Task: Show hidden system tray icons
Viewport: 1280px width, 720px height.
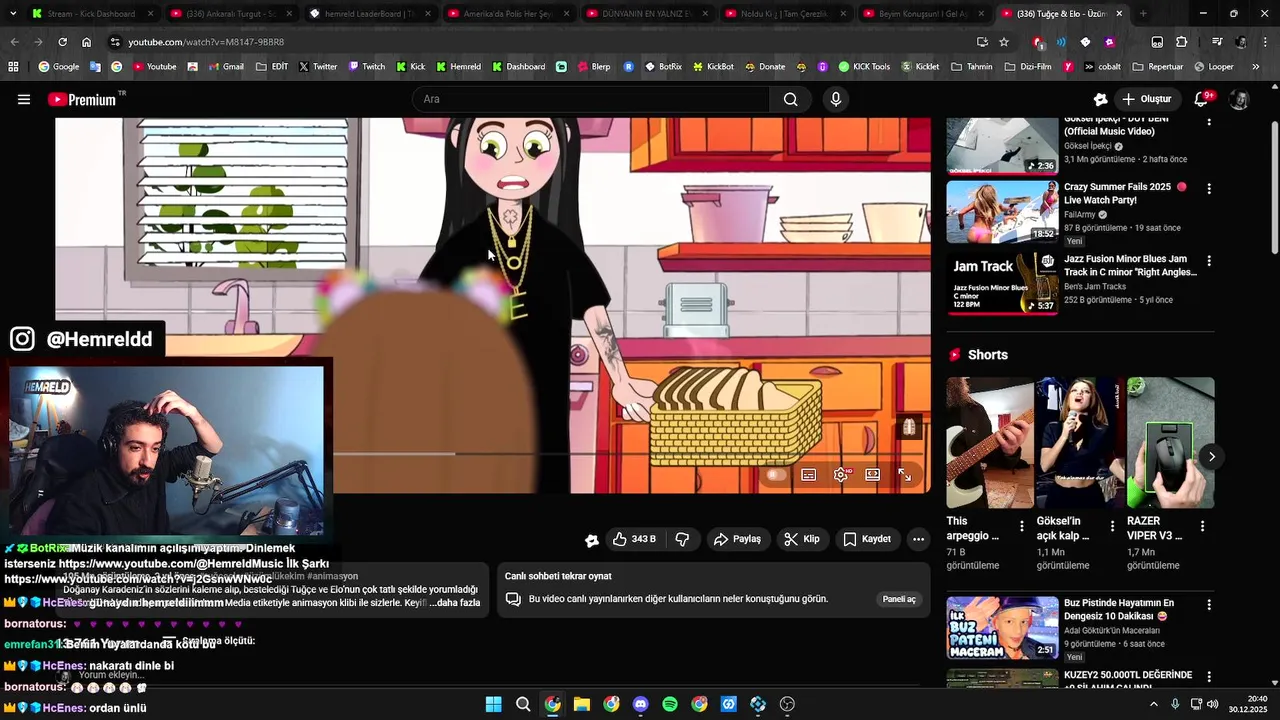Action: coord(1153,704)
